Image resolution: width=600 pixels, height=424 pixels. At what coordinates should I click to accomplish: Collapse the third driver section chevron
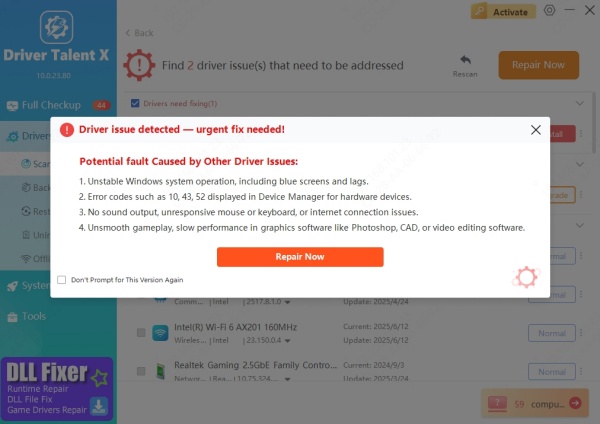580,225
